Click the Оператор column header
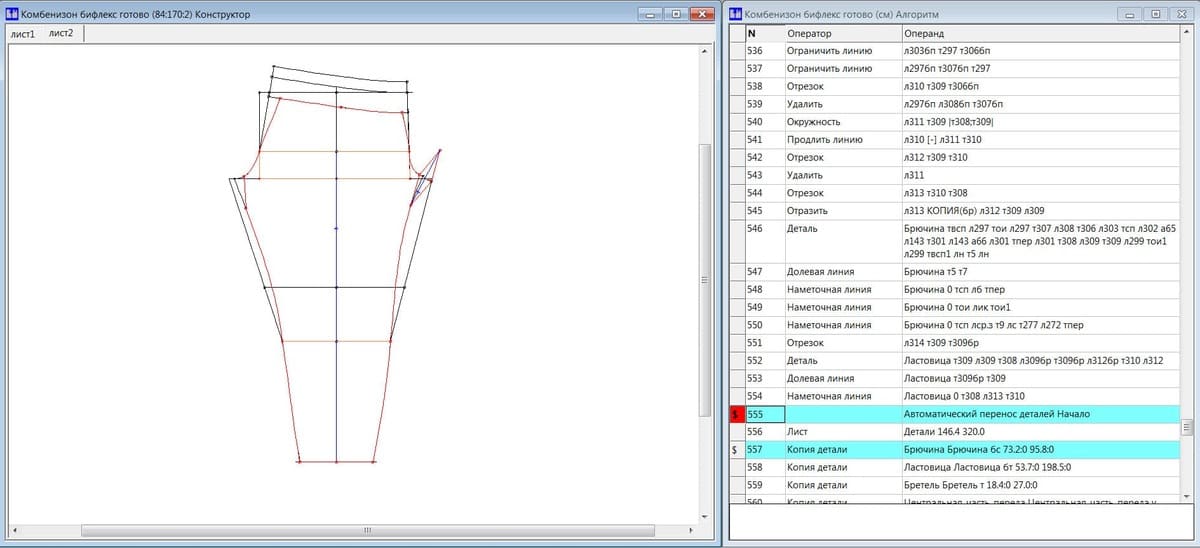Screen dimensions: 1200x548 [842, 33]
